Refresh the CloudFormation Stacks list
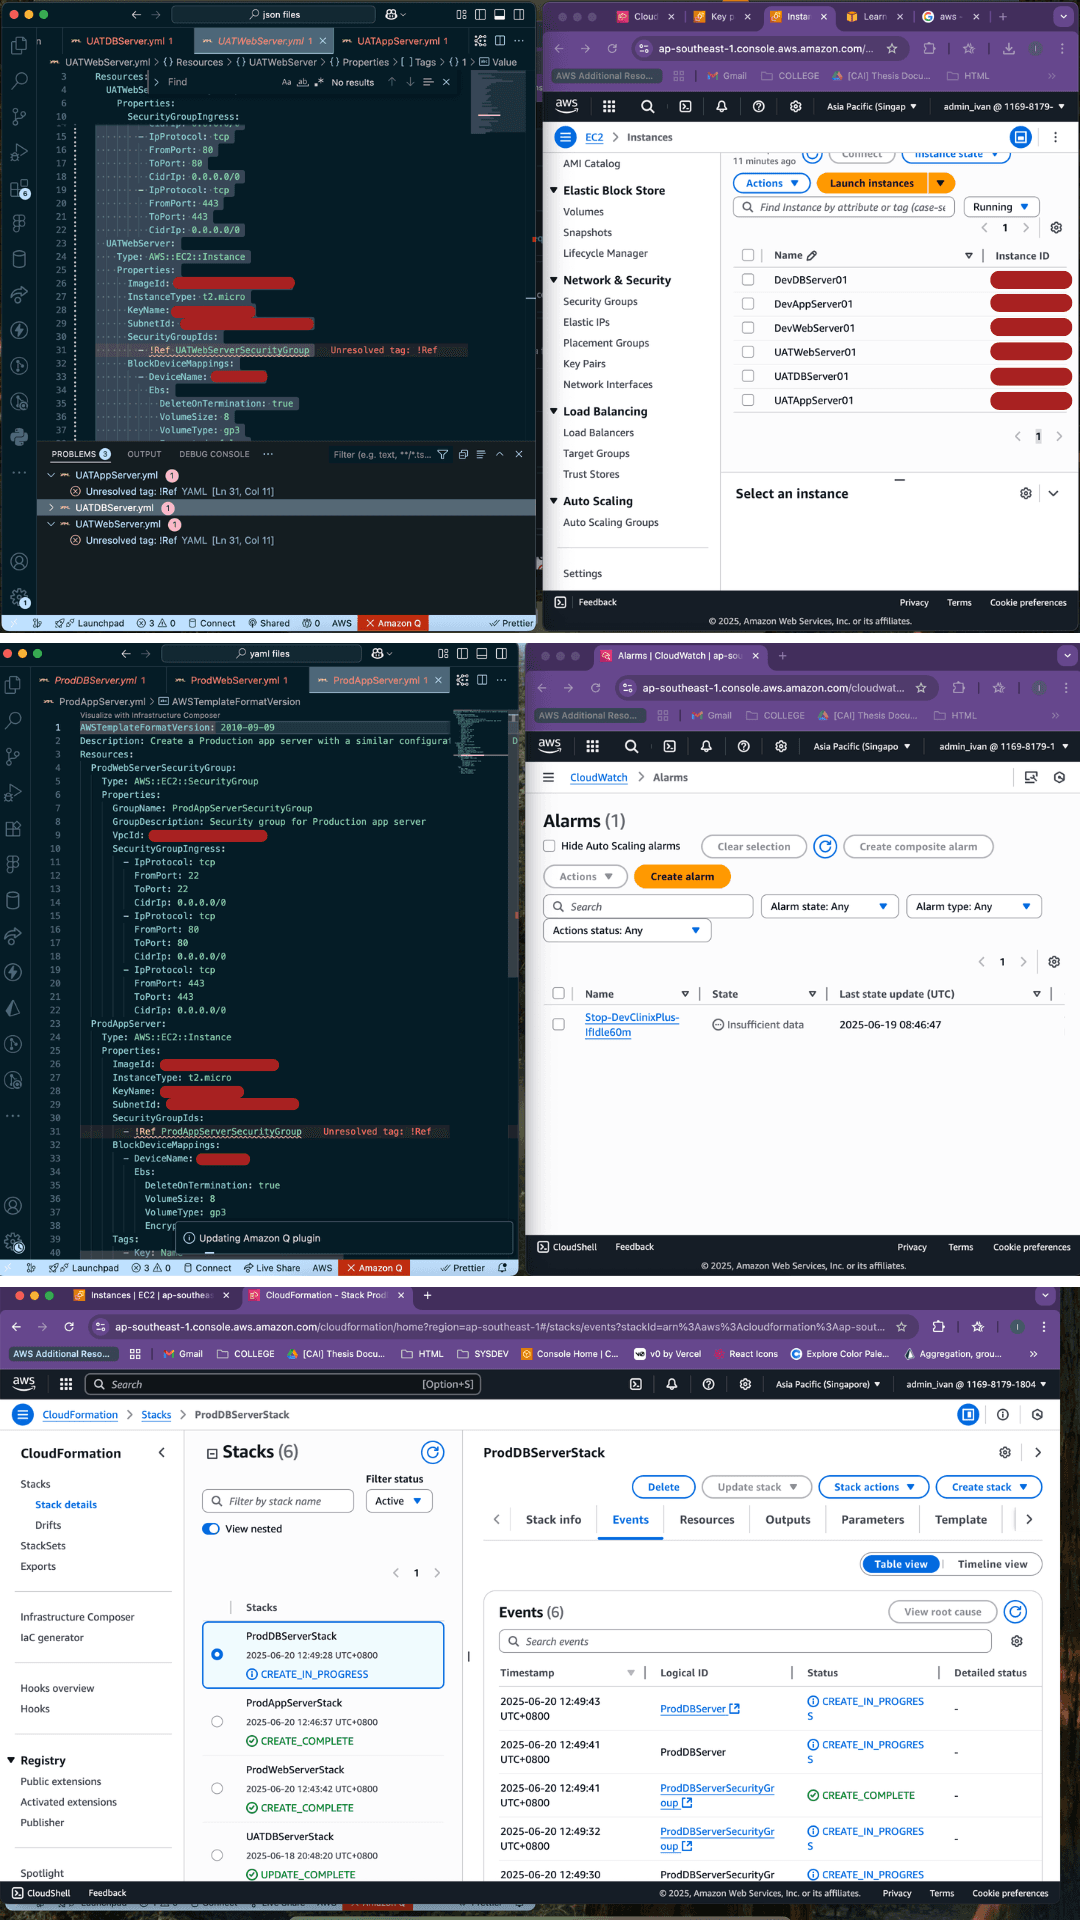This screenshot has width=1080, height=1920. point(432,1452)
